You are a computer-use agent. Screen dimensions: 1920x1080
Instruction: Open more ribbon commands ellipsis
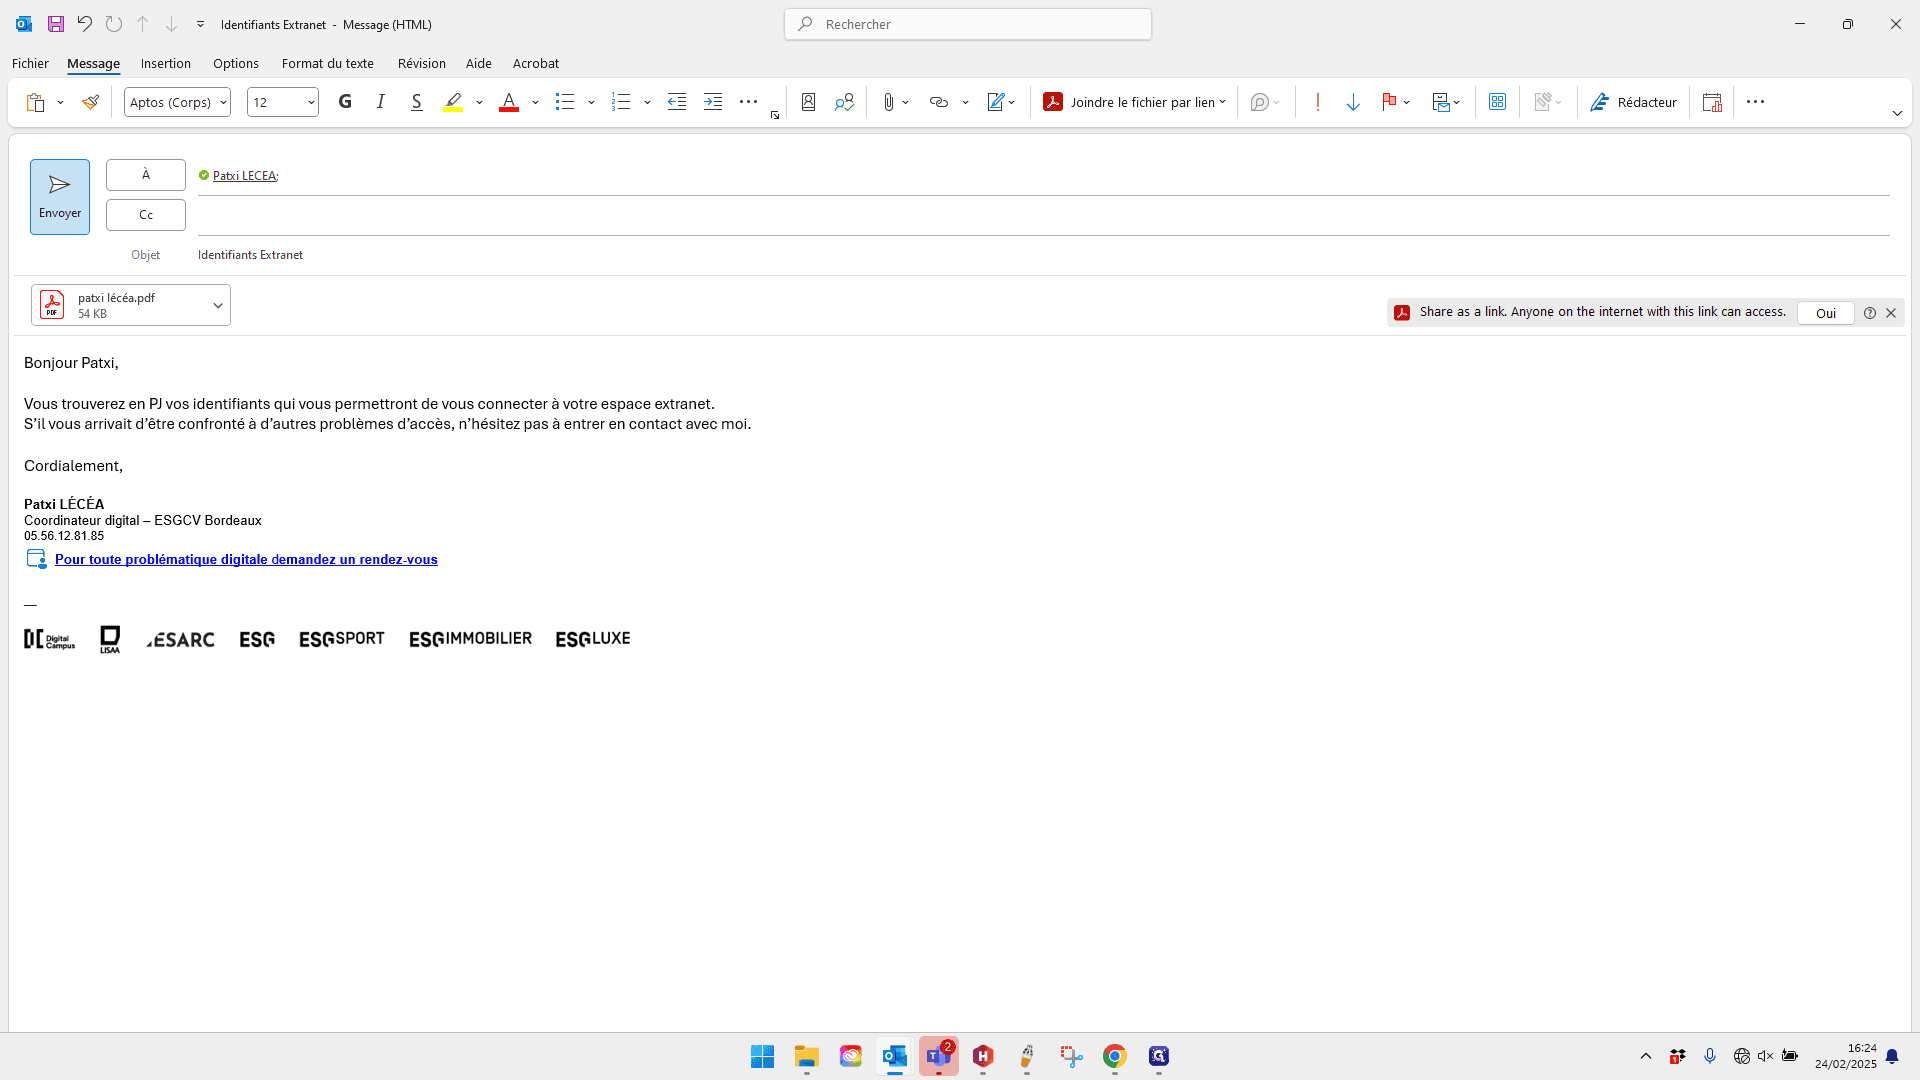coord(1755,102)
